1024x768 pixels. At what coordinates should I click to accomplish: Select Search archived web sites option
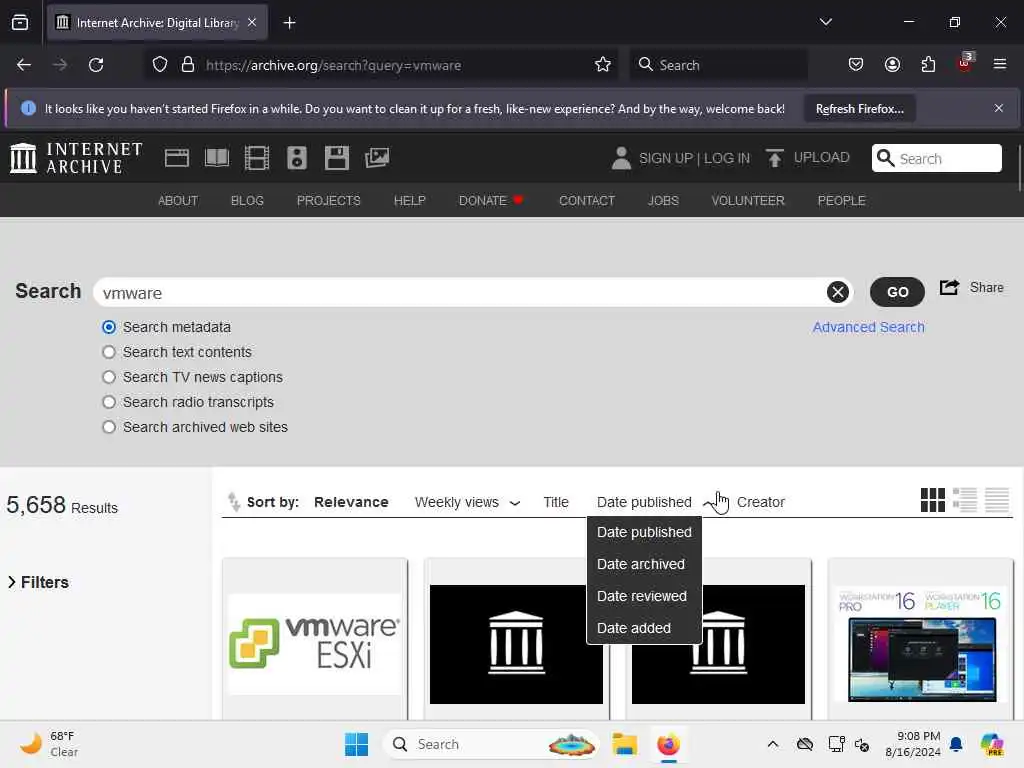109,427
